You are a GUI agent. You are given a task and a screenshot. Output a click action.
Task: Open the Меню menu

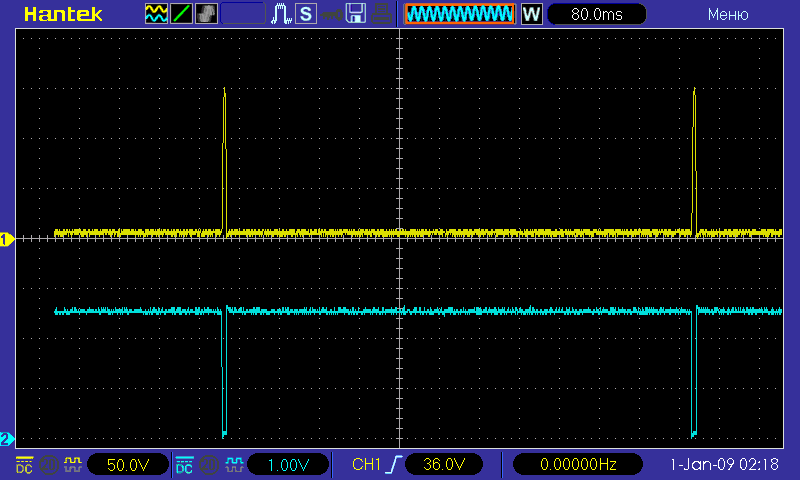(728, 14)
